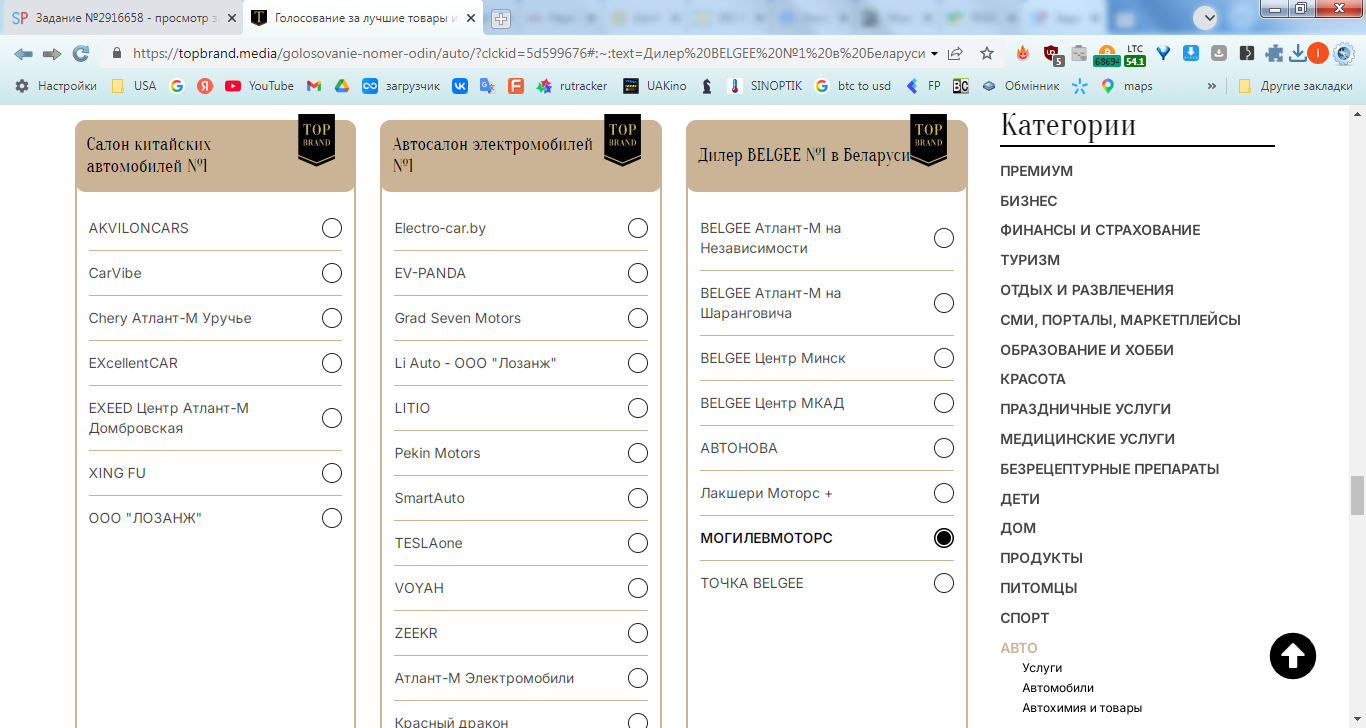
Task: Switch to the Задание №2916658 tab
Action: click(x=121, y=18)
